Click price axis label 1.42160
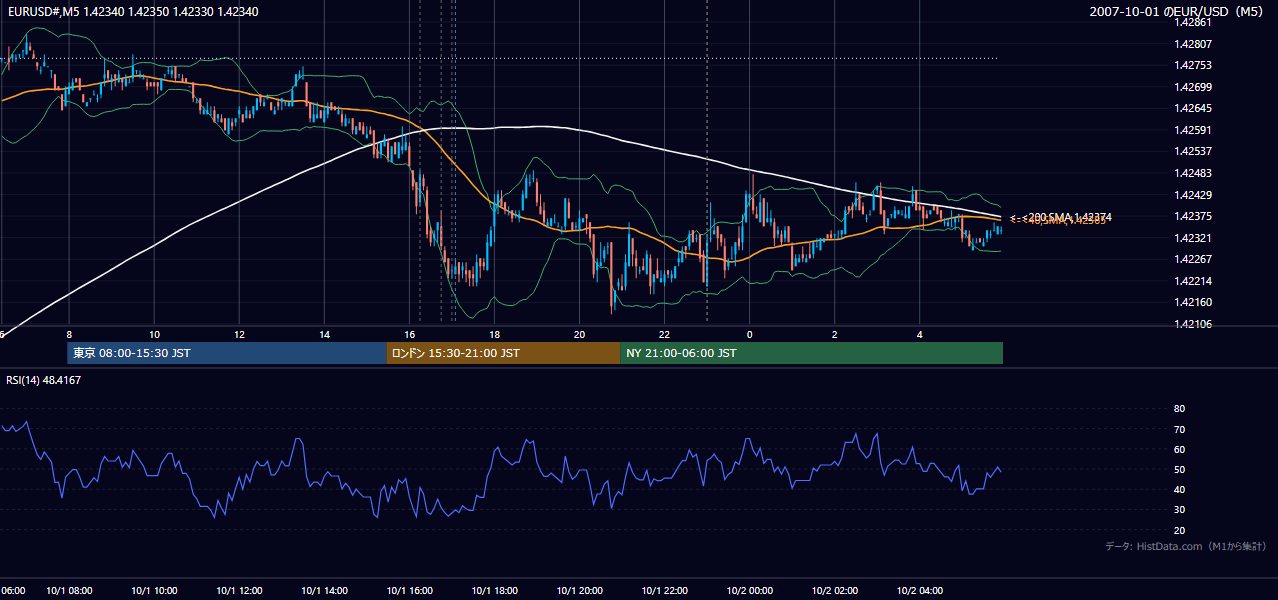The image size is (1278, 600). pos(1193,302)
